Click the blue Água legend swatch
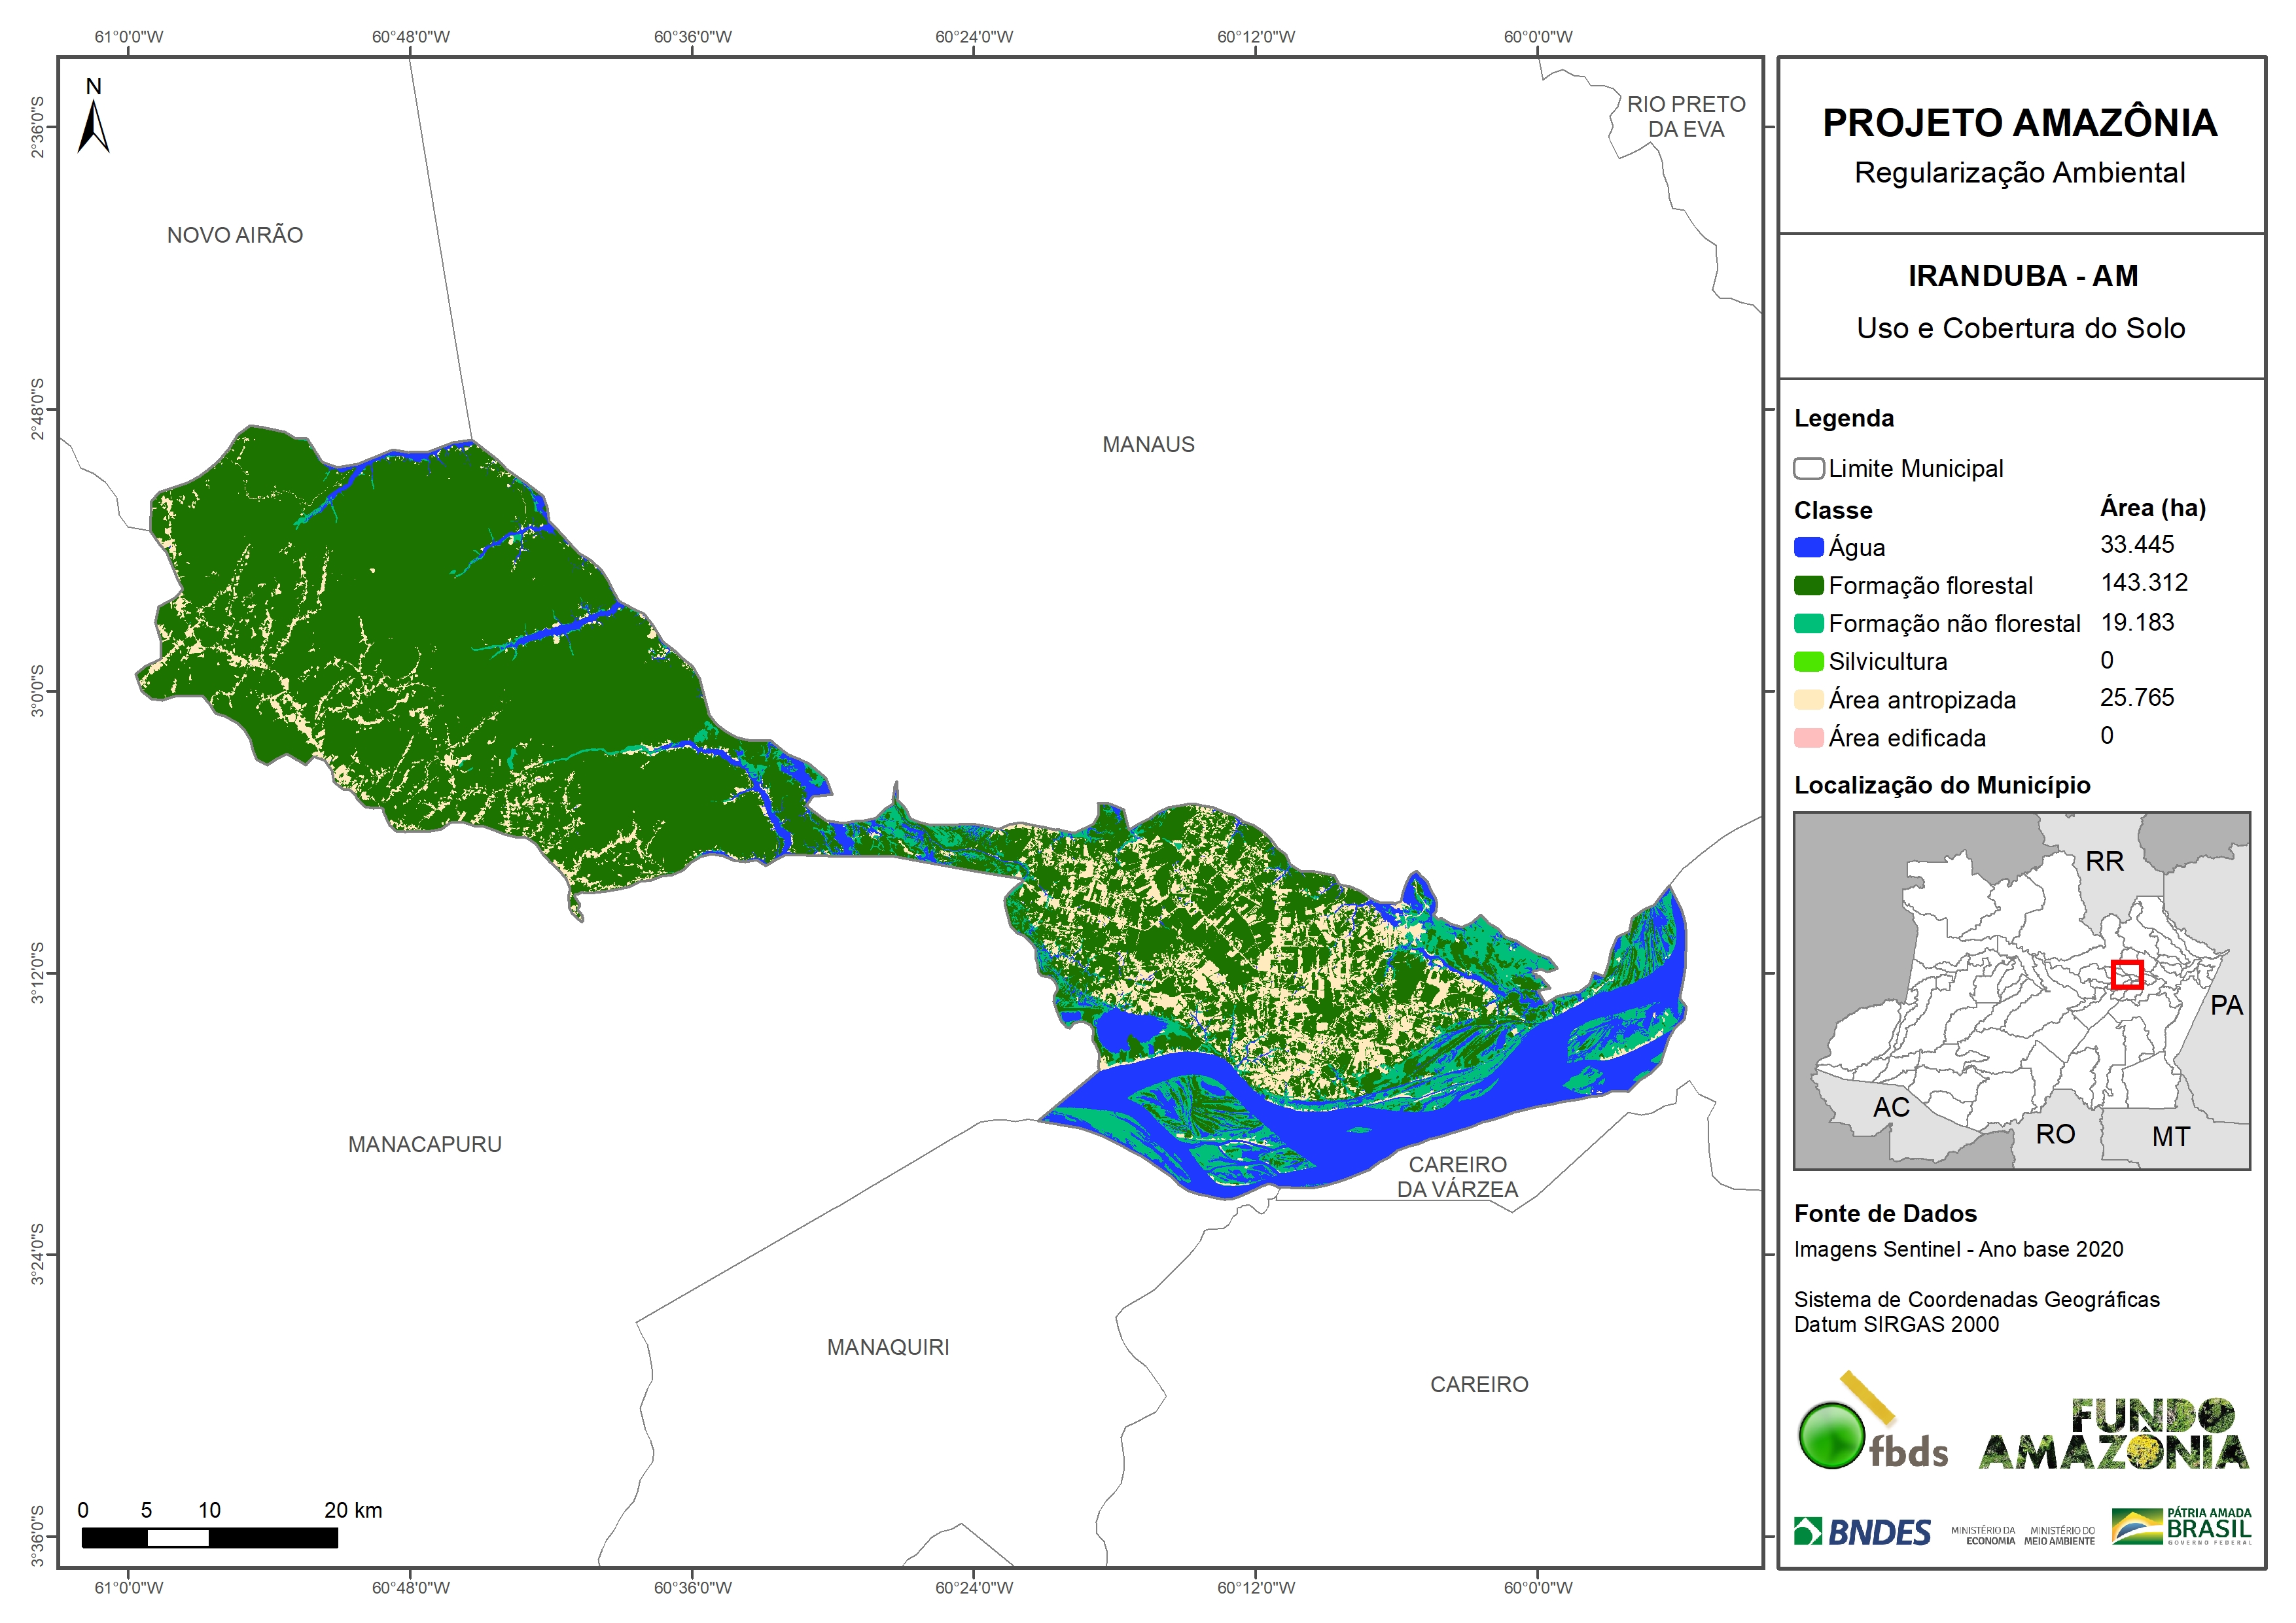The width and height of the screenshot is (2296, 1623). pyautogui.click(x=1808, y=547)
